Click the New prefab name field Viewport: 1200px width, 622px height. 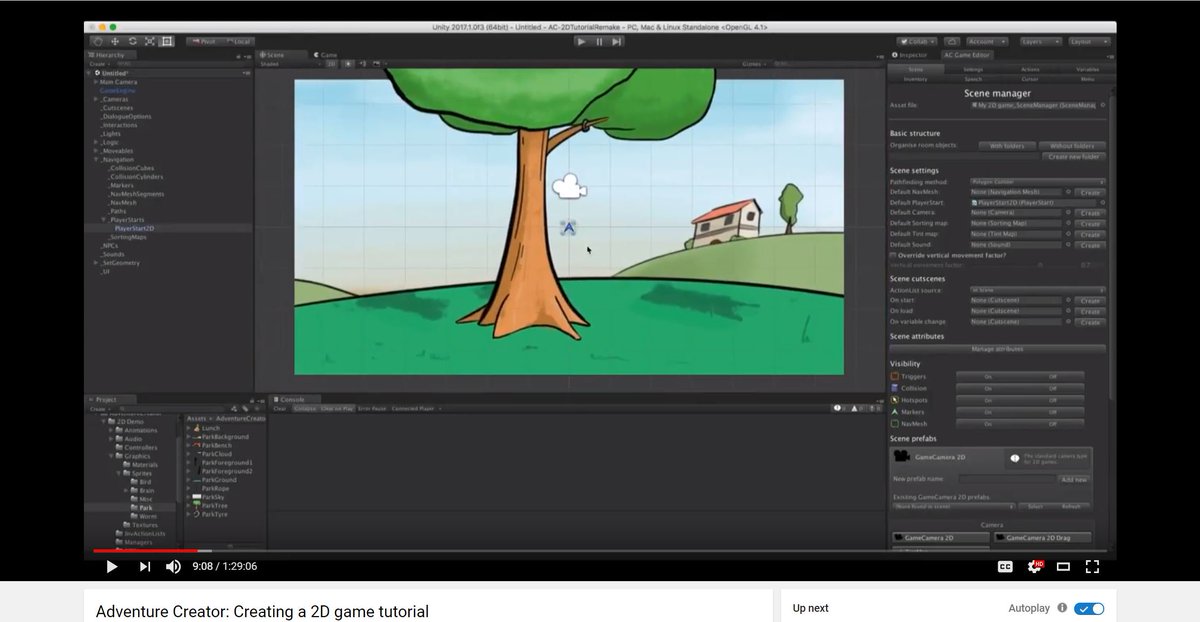[x=1010, y=479]
